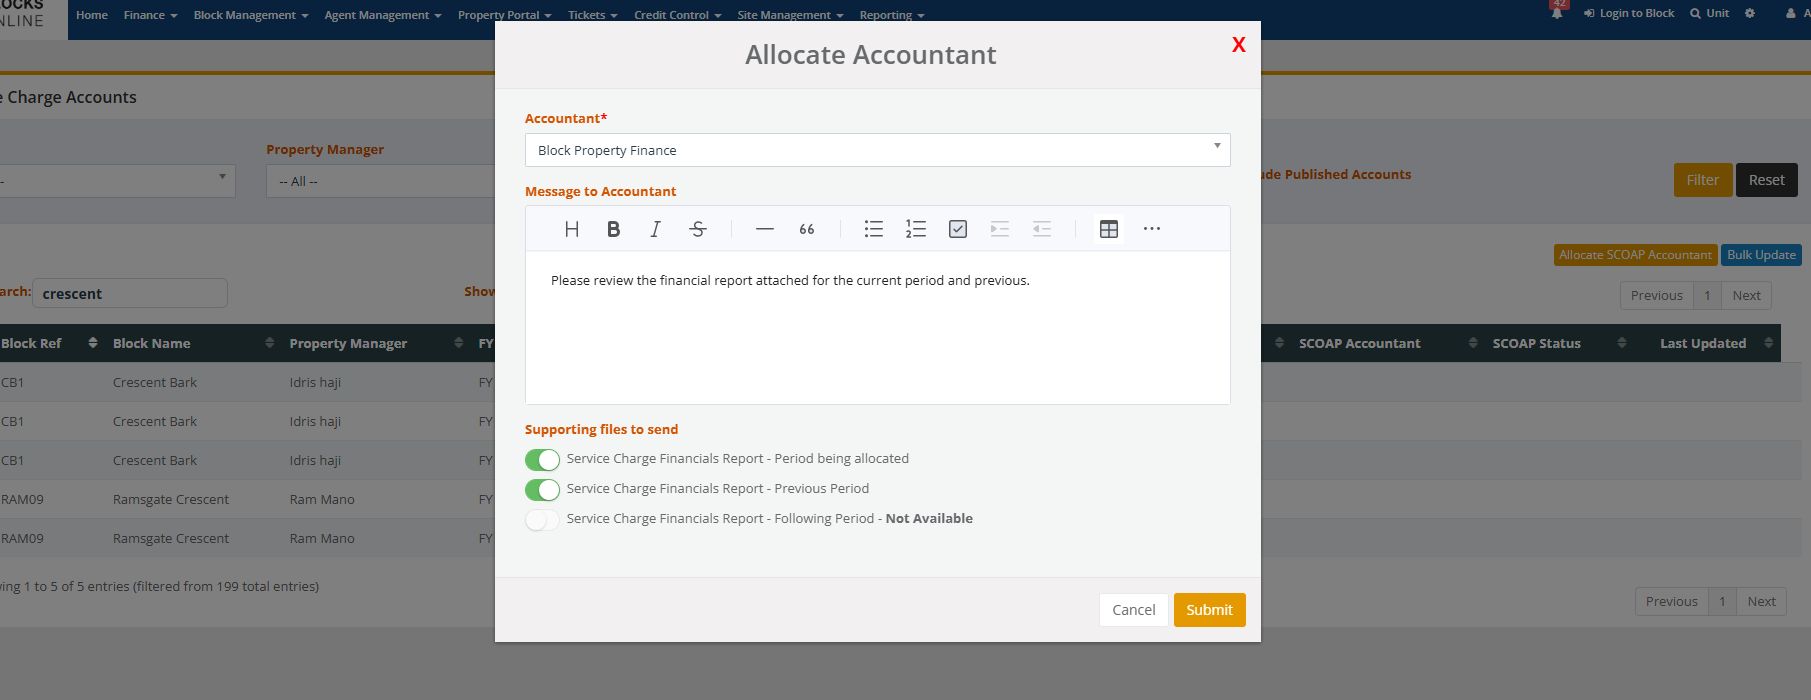Expand the Property Manager filter dropdown
Image resolution: width=1811 pixels, height=700 pixels.
(380, 181)
